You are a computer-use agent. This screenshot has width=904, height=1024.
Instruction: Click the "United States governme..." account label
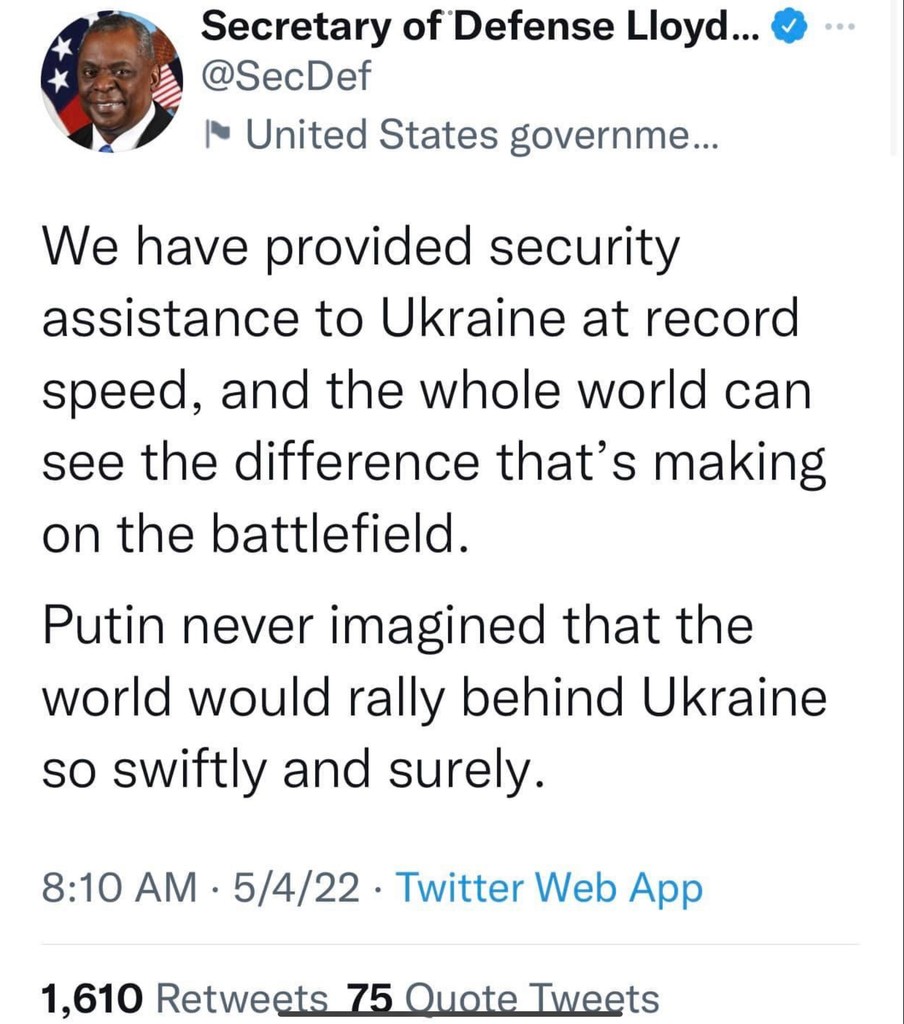(x=482, y=133)
